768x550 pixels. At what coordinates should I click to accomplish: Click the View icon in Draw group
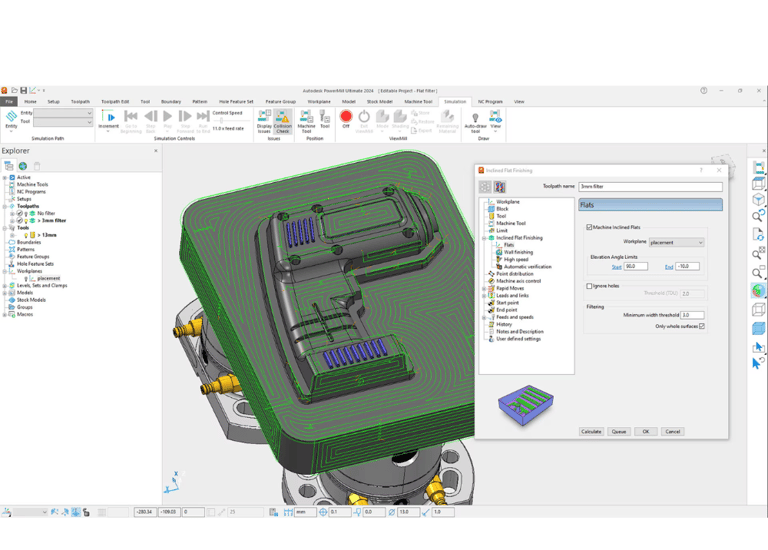coord(496,119)
